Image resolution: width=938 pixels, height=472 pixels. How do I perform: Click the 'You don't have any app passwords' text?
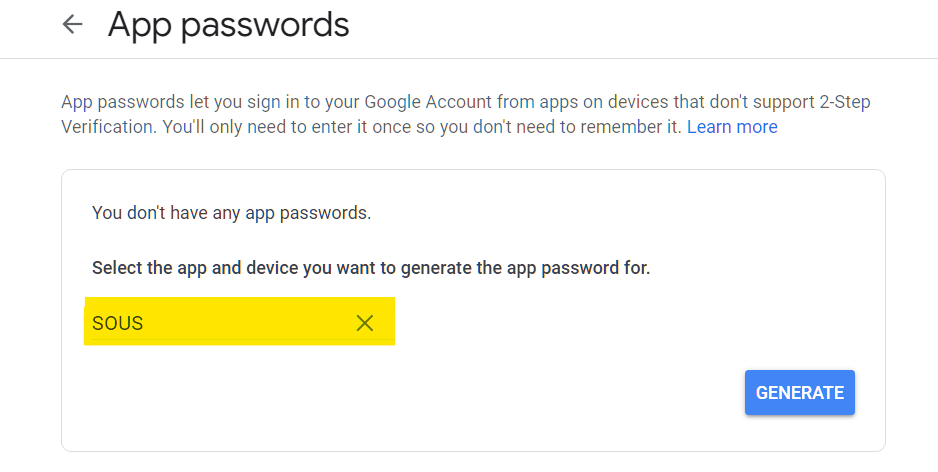232,213
